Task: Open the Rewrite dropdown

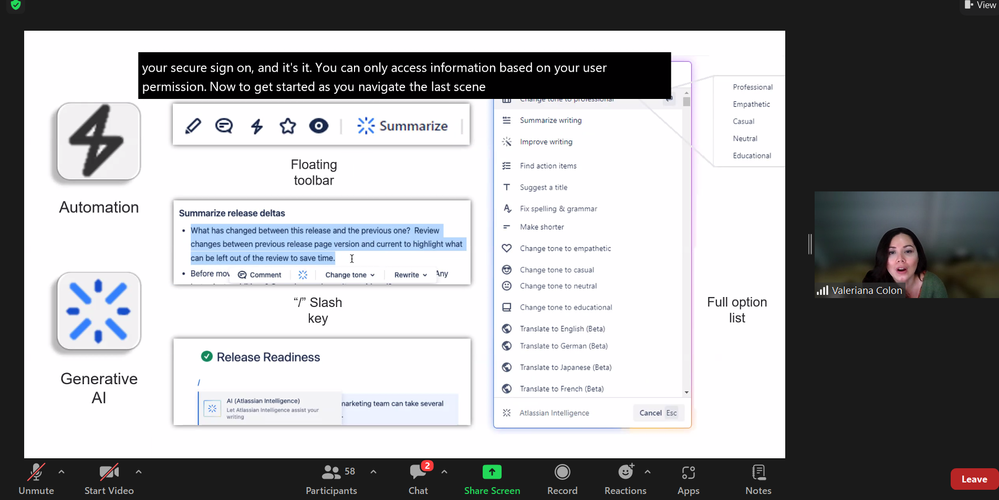Action: point(410,275)
